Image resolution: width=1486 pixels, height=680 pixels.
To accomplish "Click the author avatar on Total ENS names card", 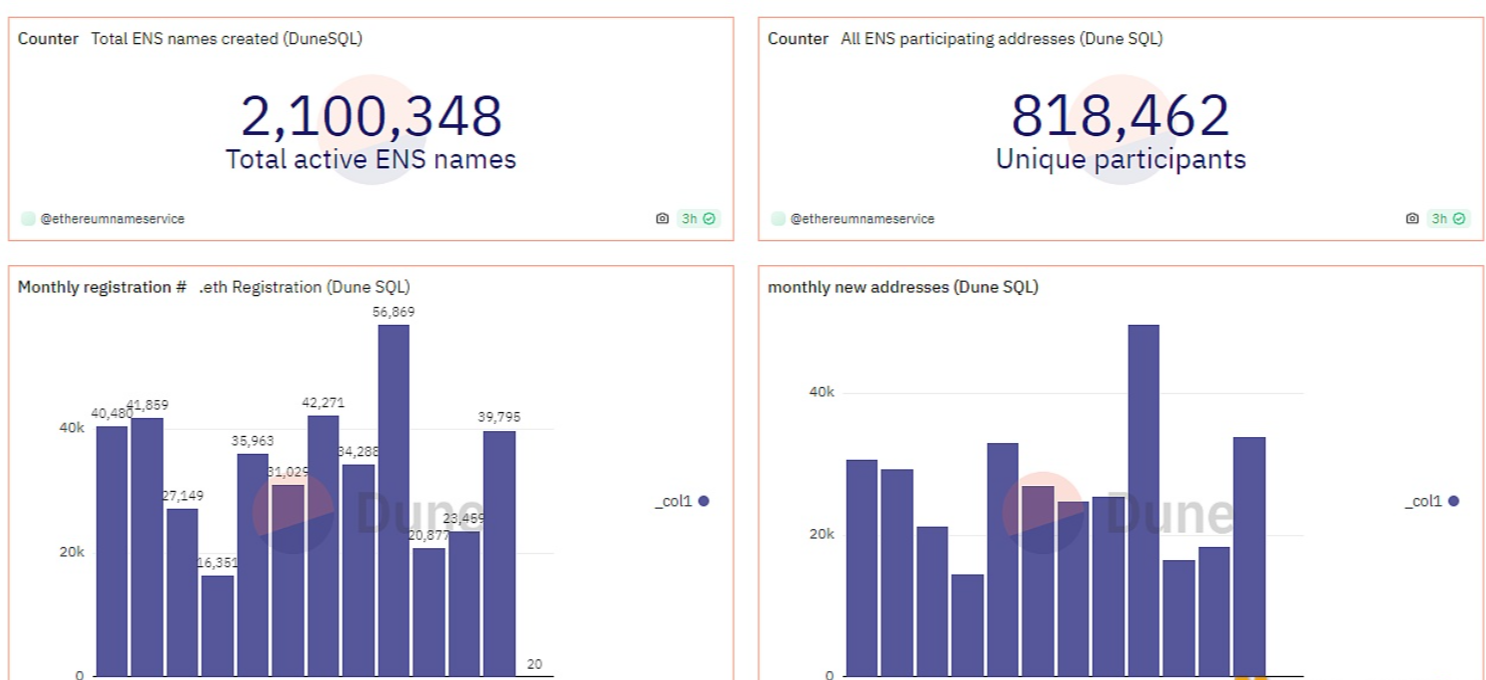I will [28, 218].
